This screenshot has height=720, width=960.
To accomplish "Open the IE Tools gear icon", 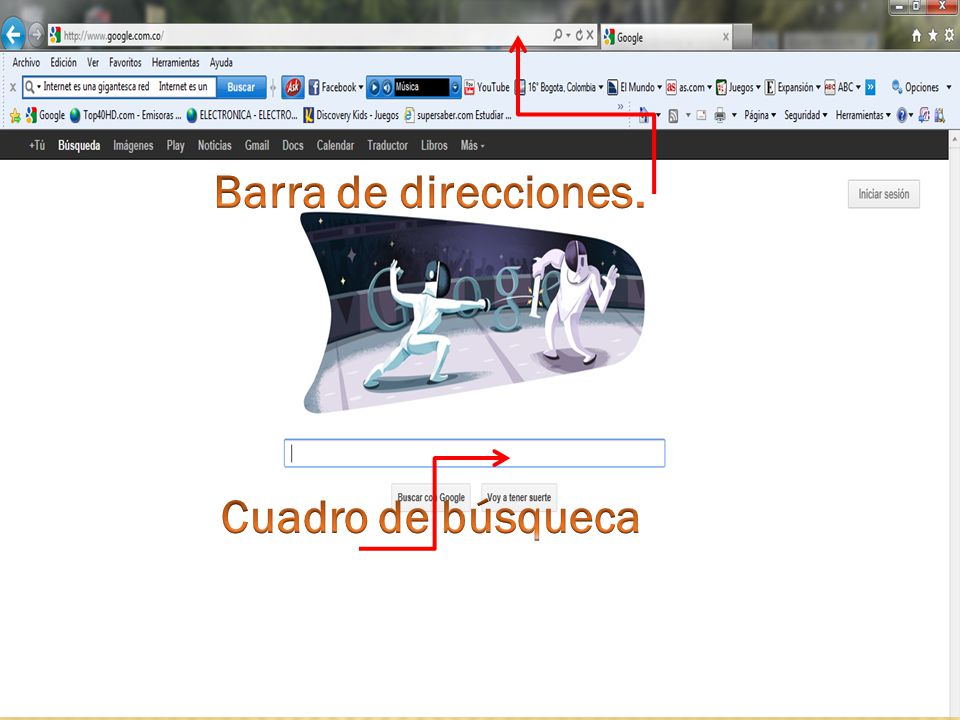I will (949, 36).
